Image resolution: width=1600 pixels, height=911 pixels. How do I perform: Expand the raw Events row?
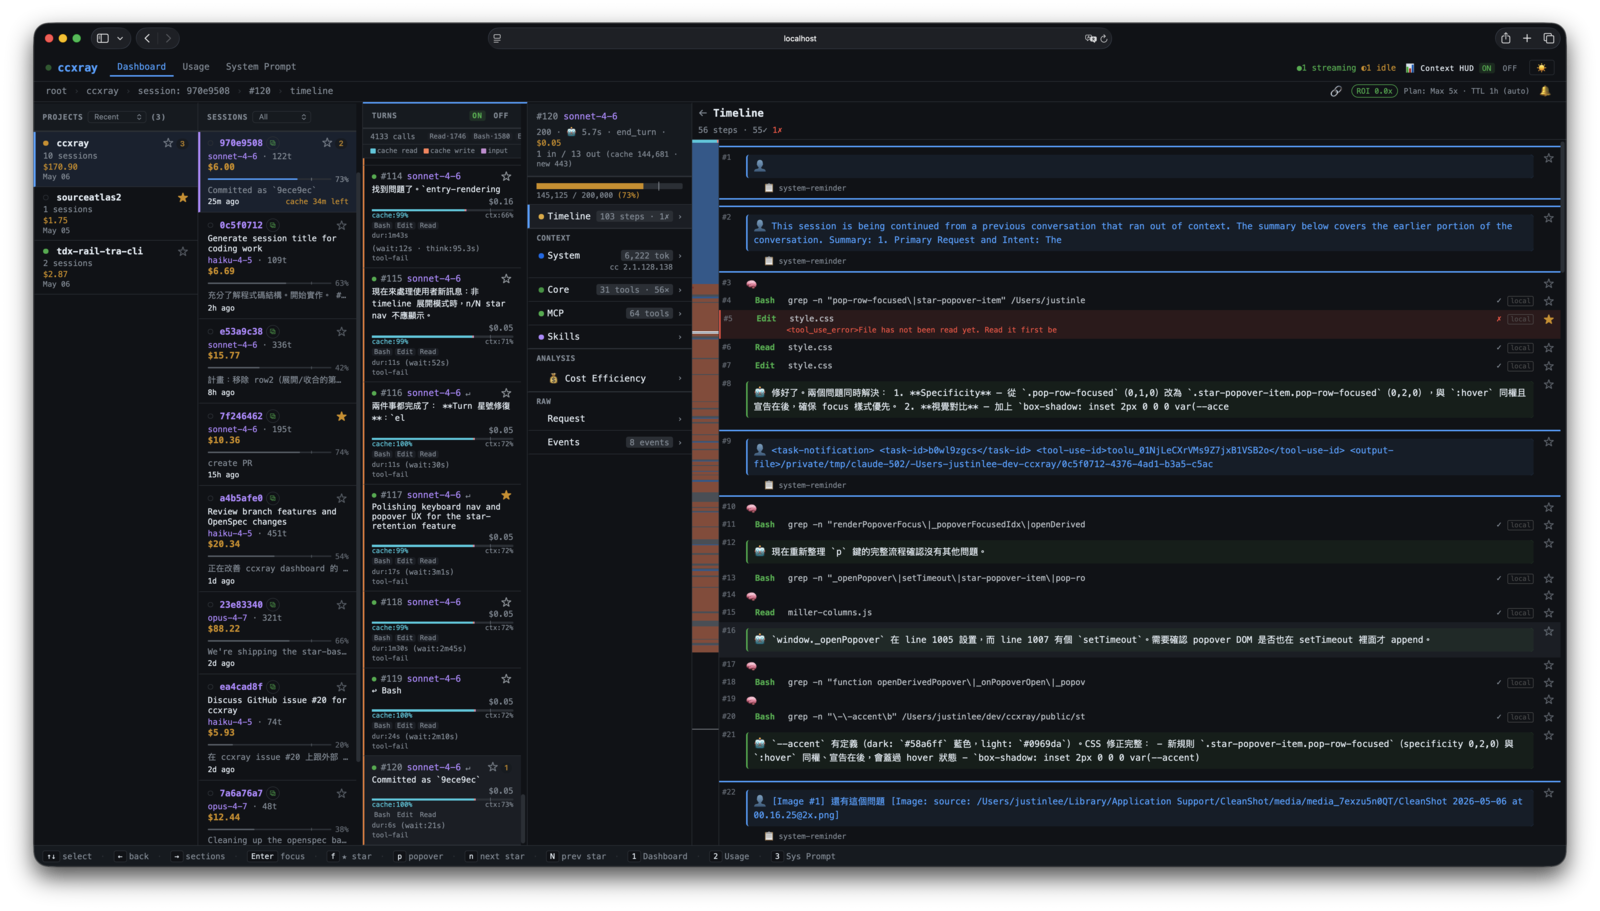[x=610, y=442]
